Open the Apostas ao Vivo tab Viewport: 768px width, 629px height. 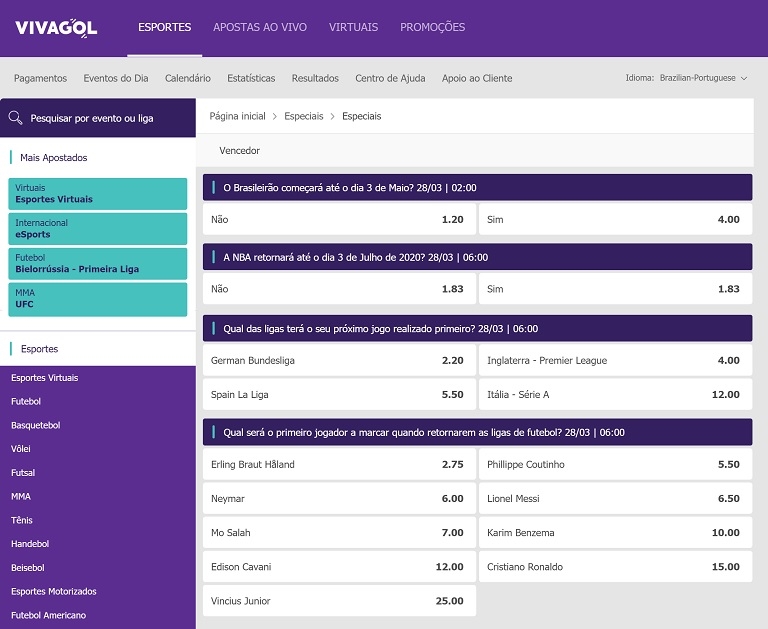point(260,27)
